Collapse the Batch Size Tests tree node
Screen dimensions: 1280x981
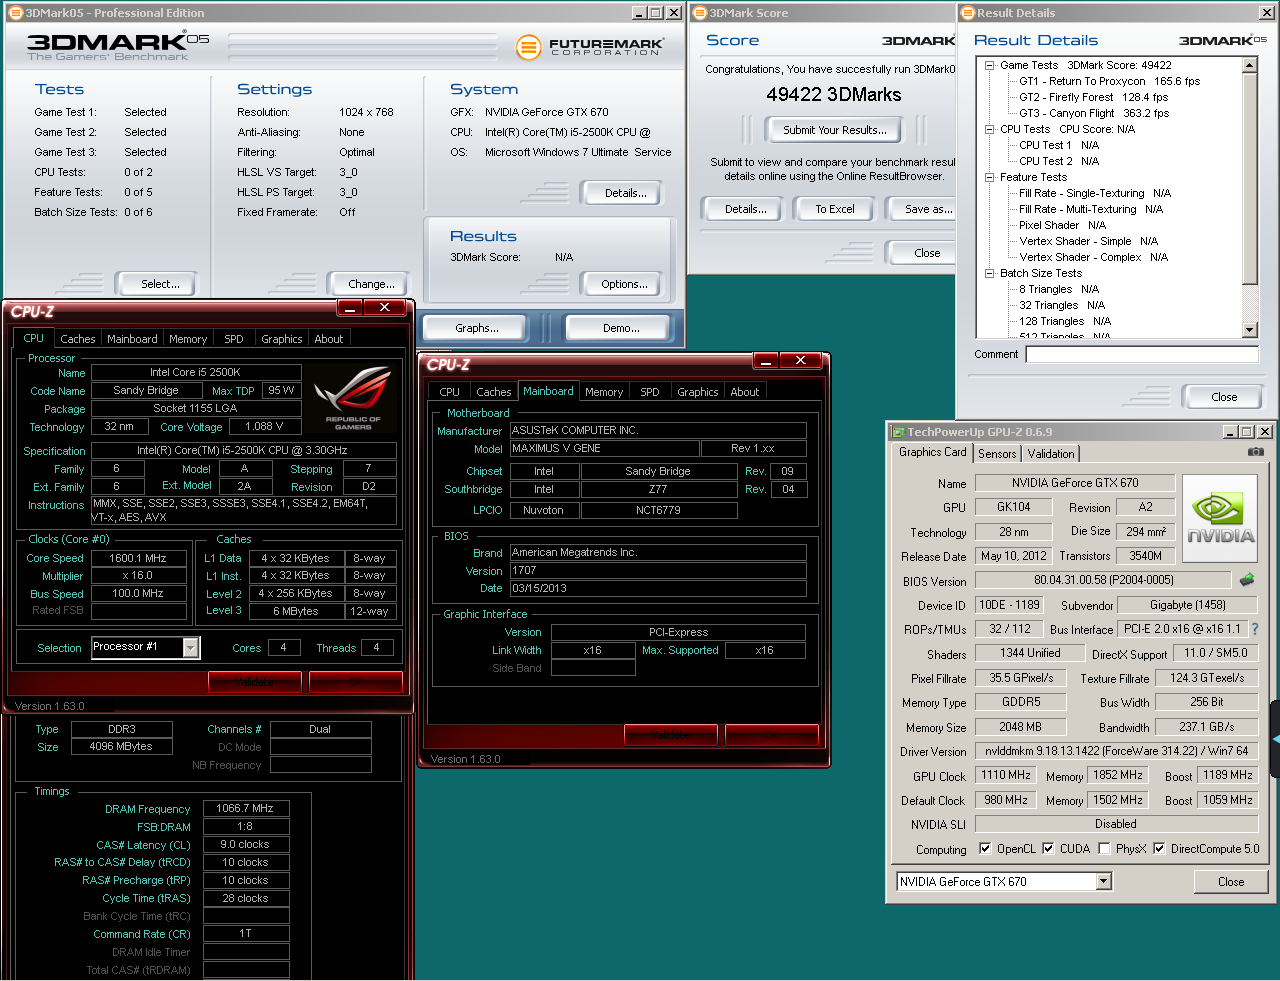pyautogui.click(x=989, y=273)
